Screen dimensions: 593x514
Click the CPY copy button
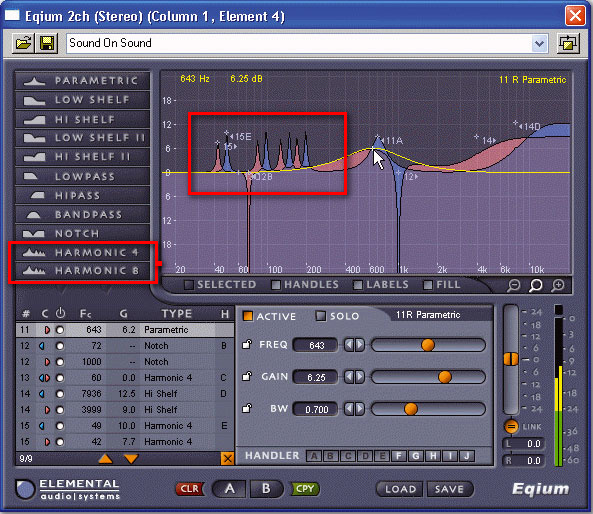click(x=305, y=489)
